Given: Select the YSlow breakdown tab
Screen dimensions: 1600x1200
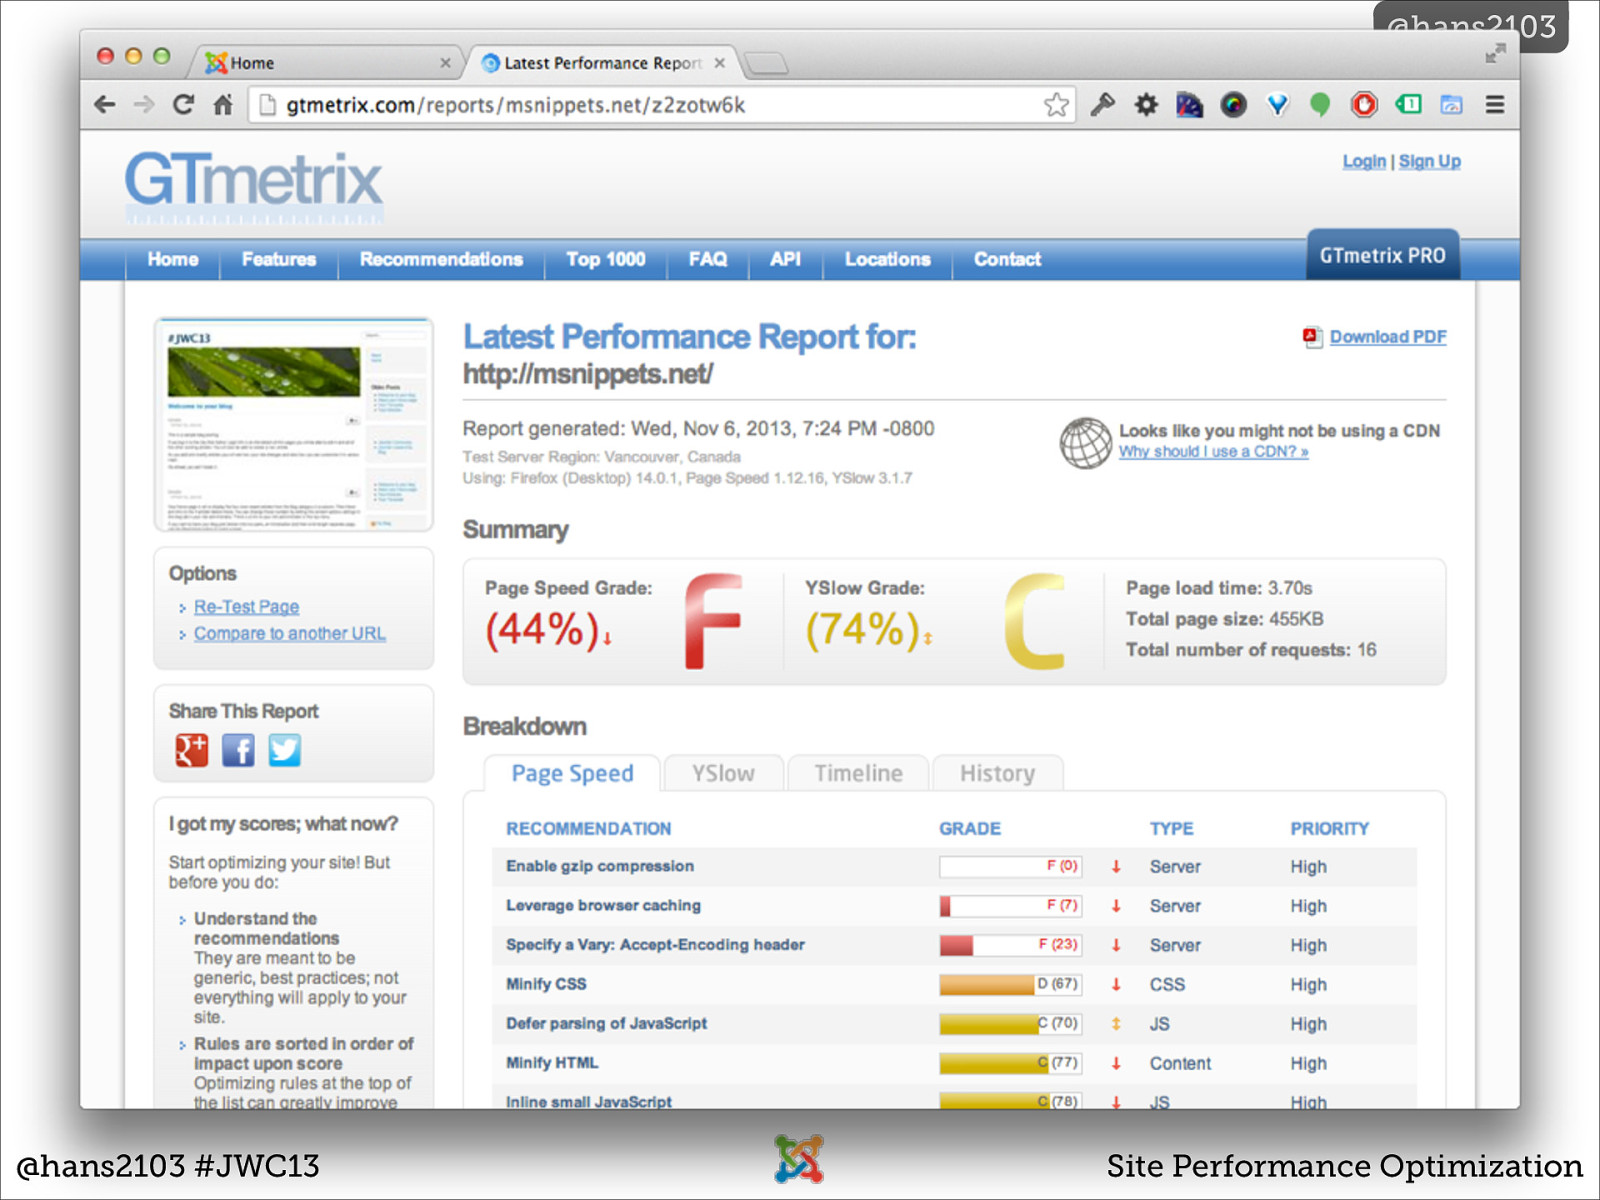Looking at the screenshot, I should [x=723, y=773].
